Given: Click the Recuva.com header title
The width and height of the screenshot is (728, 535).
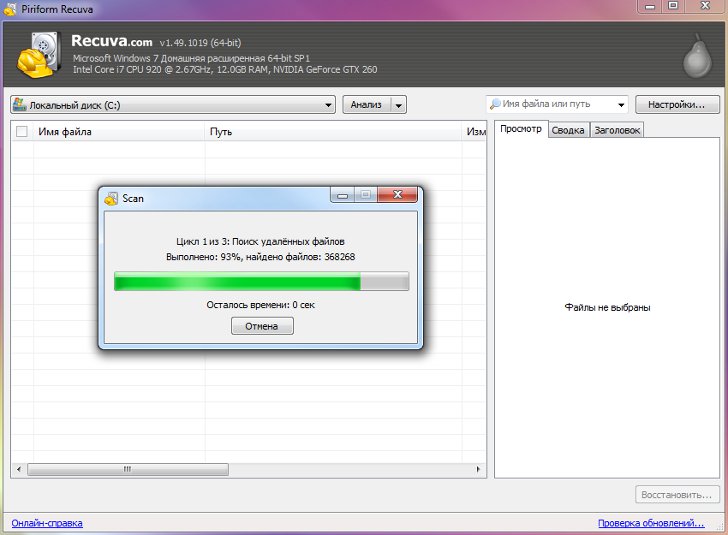Looking at the screenshot, I should pos(111,41).
